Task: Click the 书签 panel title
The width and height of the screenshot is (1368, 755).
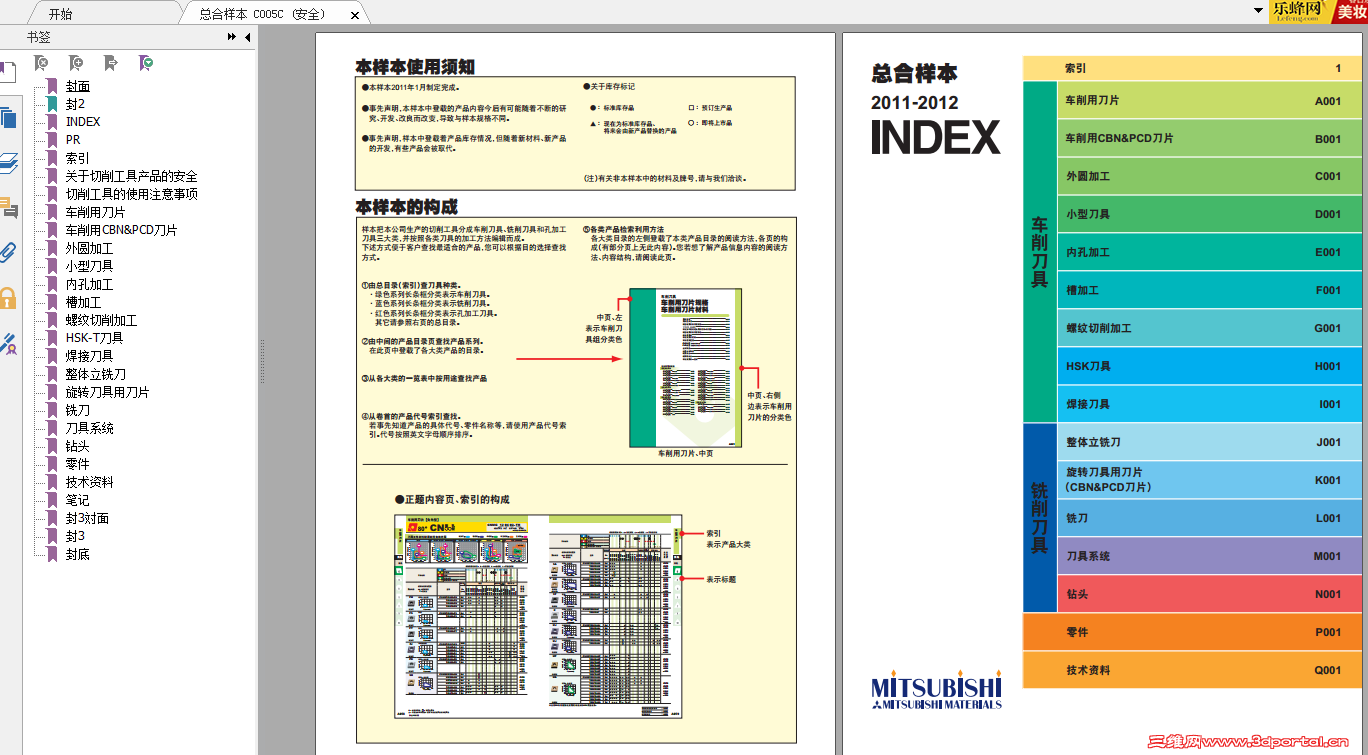Action: coord(39,37)
